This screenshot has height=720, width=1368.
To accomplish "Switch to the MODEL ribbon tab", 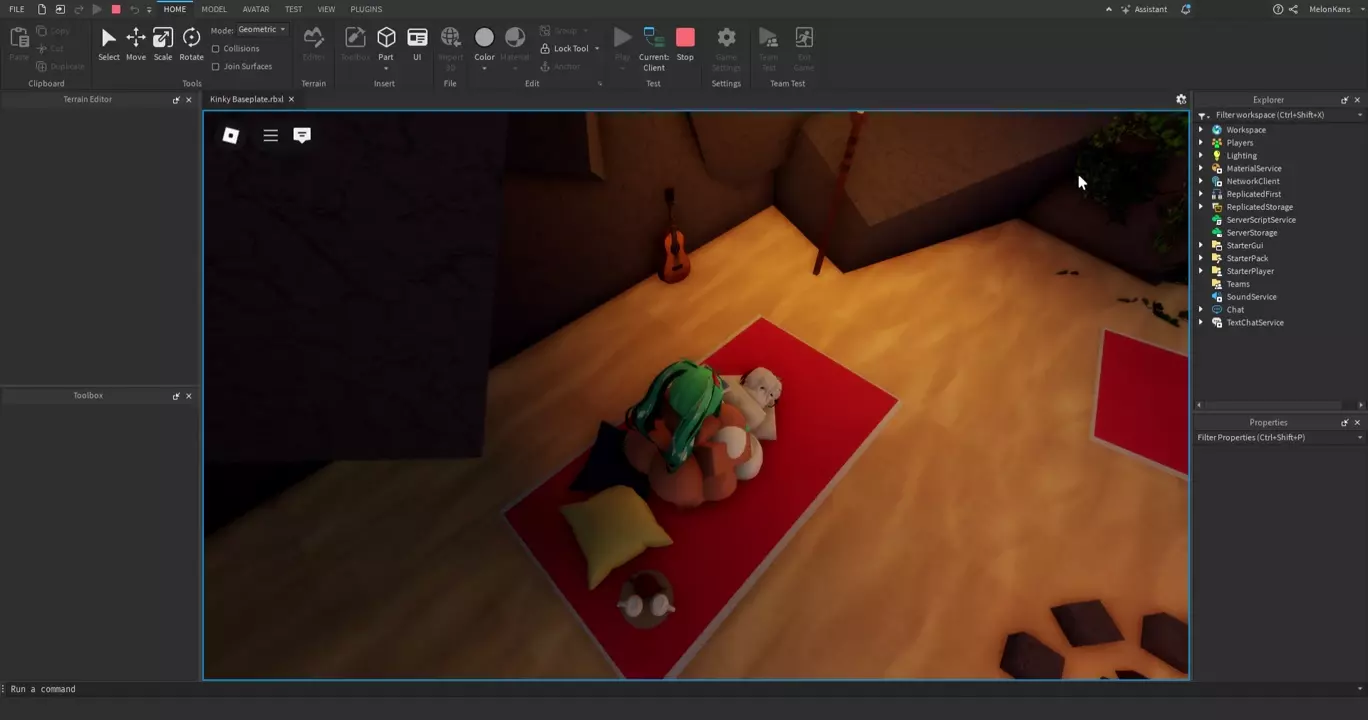I will coord(214,9).
